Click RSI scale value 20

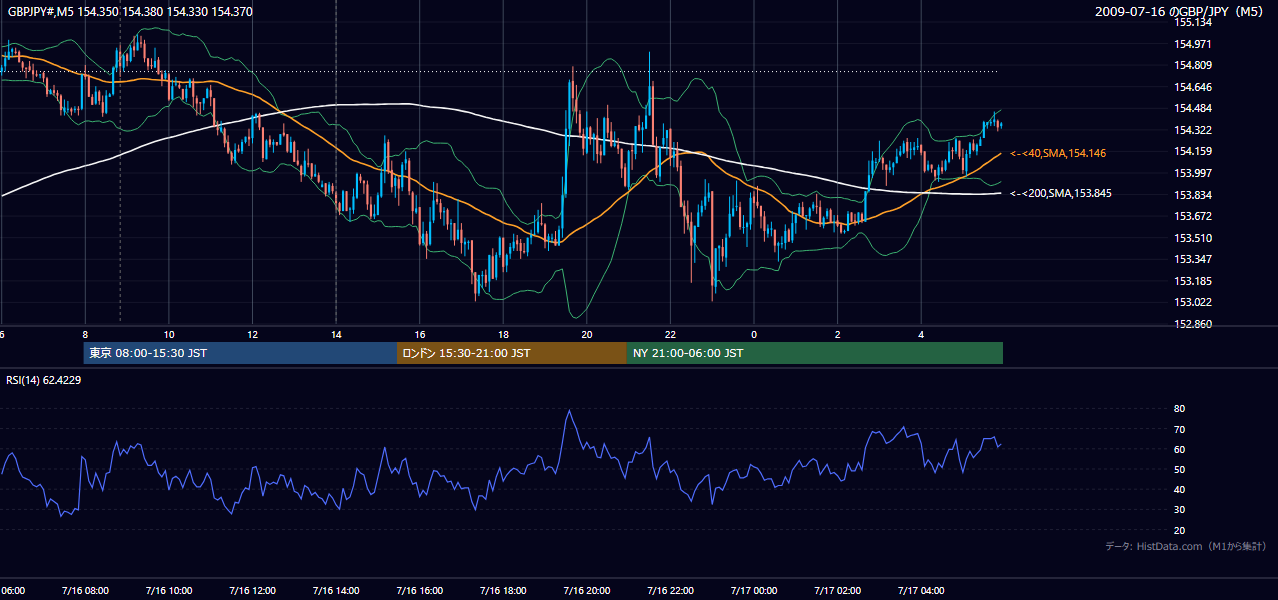pyautogui.click(x=1179, y=530)
